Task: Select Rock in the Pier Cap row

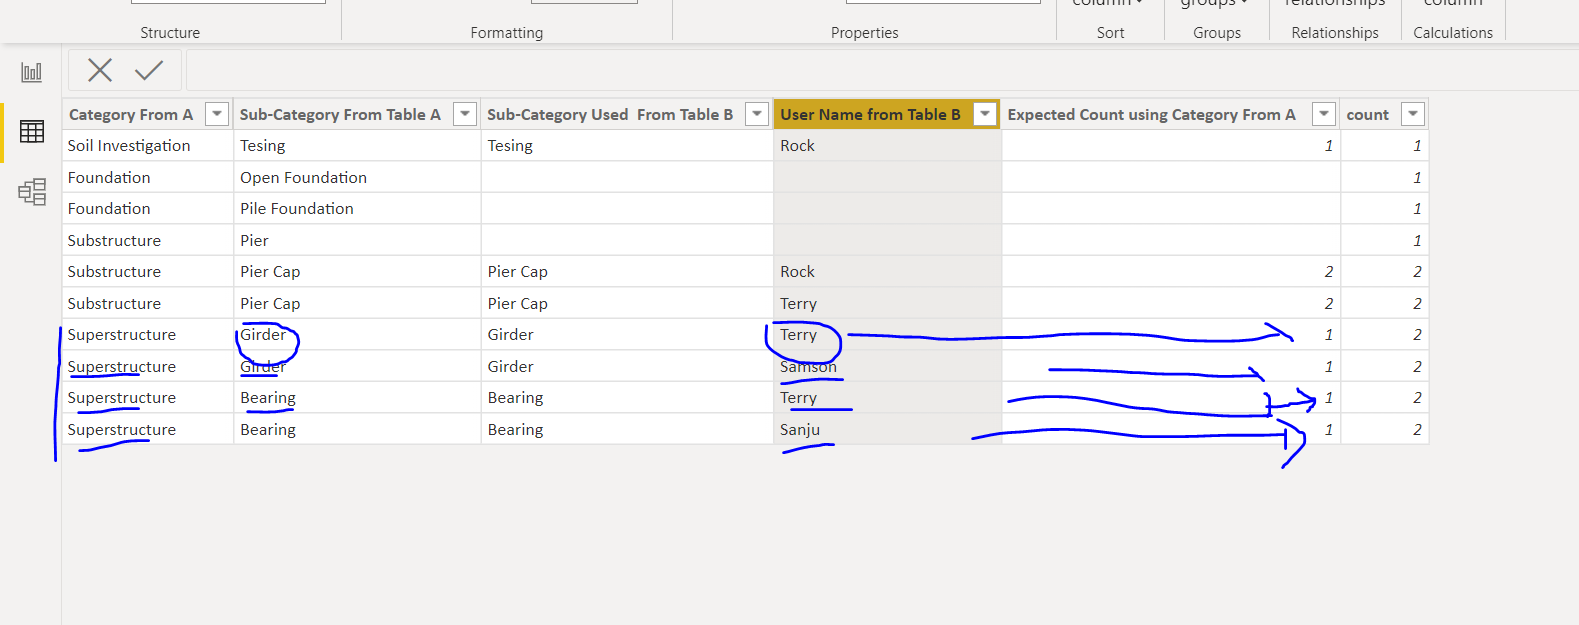Action: [x=887, y=271]
